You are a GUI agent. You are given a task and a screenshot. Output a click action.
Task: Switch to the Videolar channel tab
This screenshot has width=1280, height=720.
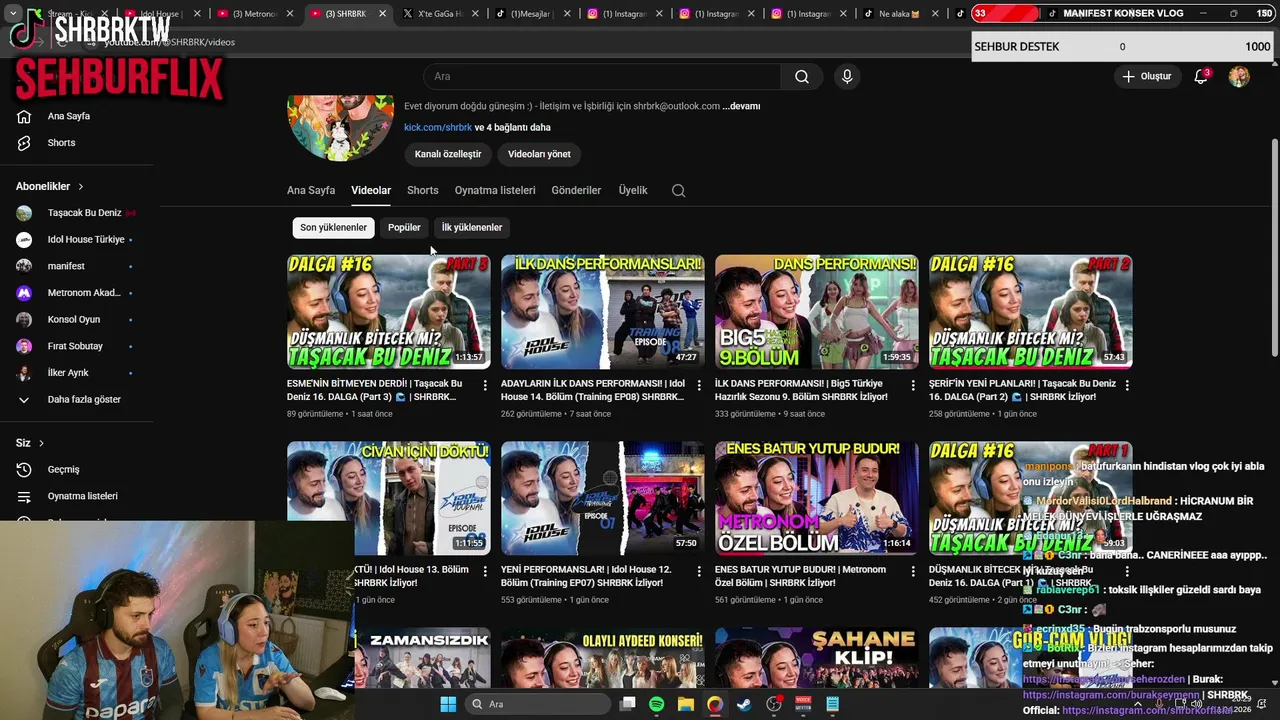pos(371,190)
